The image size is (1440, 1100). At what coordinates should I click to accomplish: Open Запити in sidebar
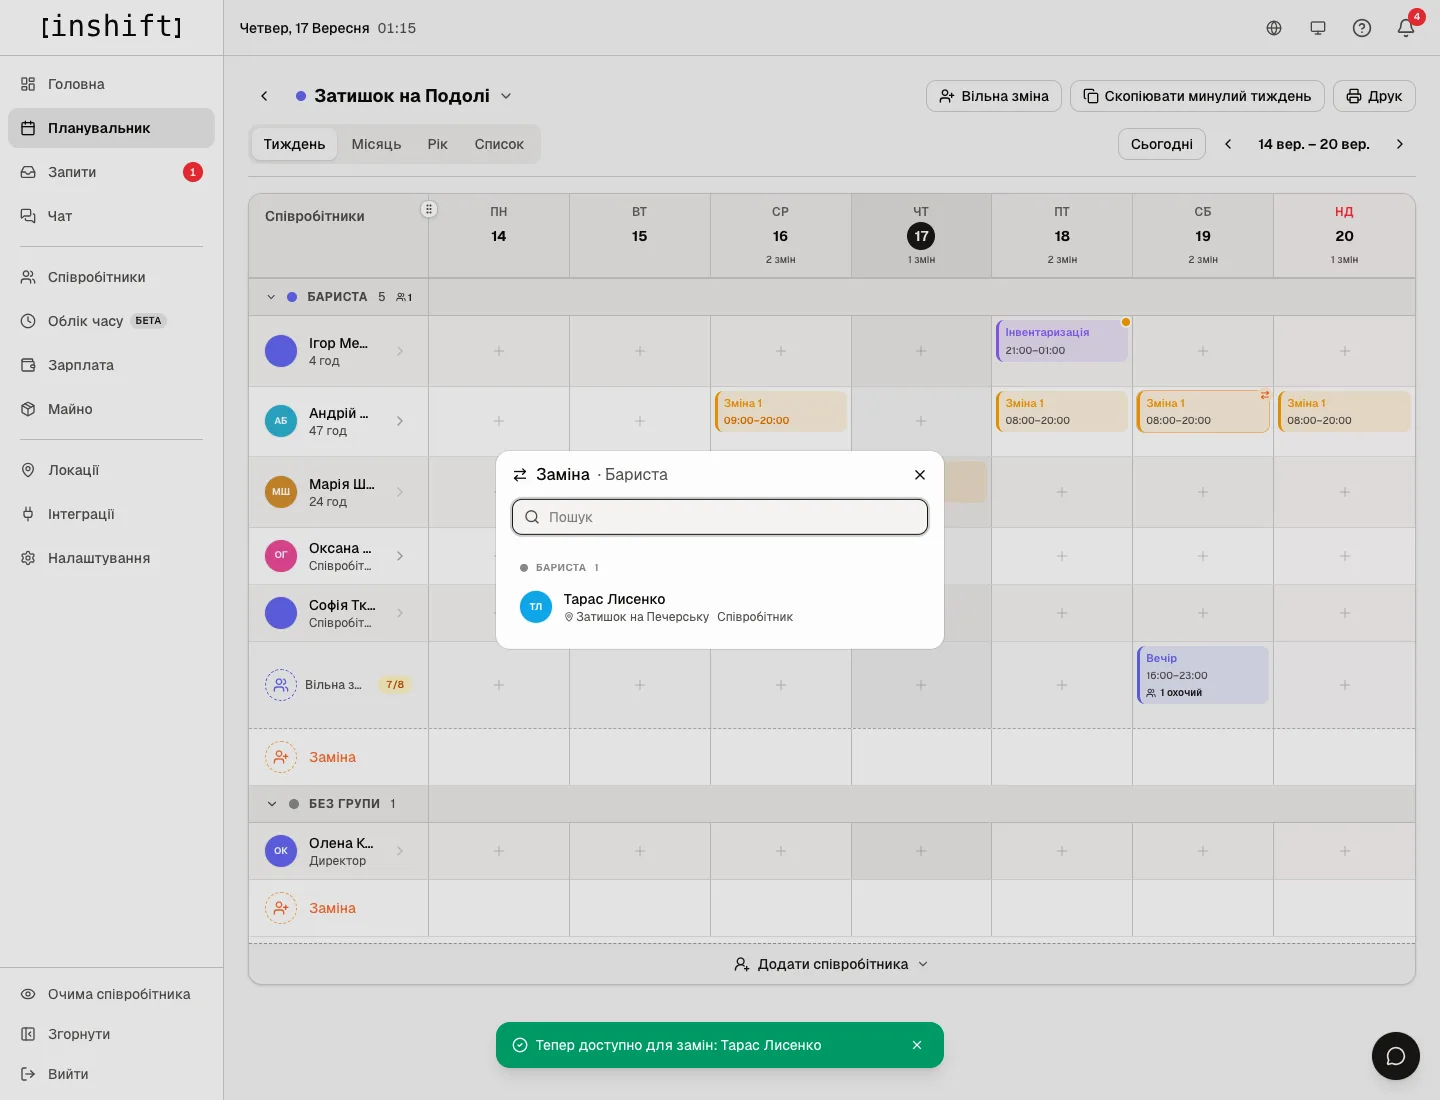111,172
